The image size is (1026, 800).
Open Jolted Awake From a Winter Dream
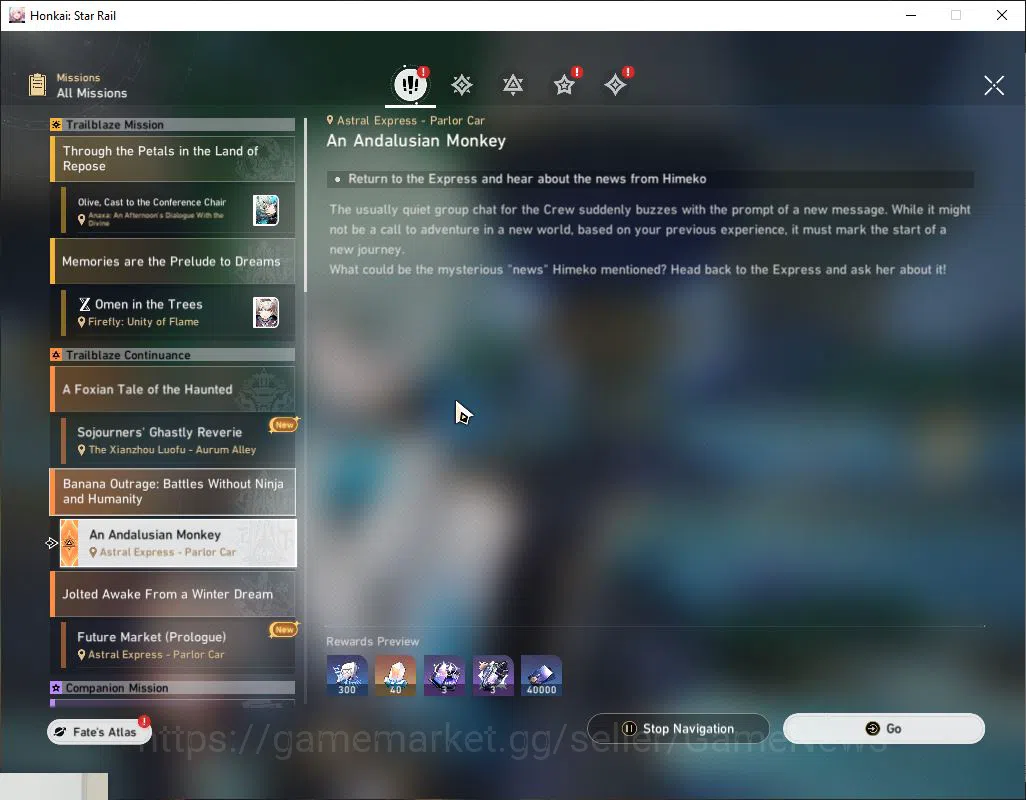pos(173,594)
